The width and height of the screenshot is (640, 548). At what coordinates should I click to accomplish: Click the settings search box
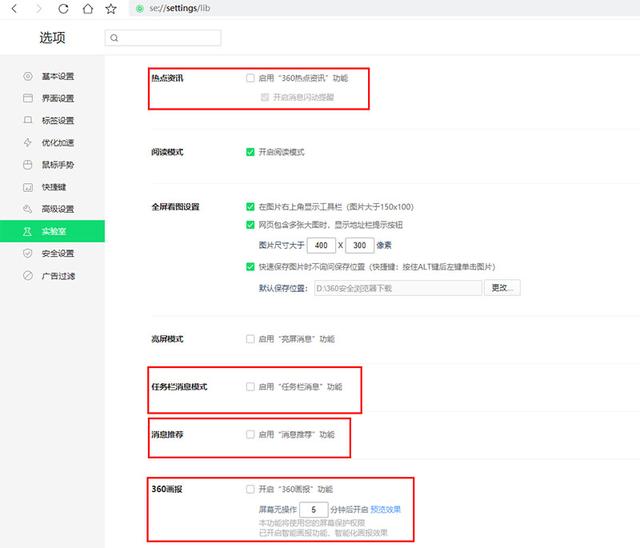pos(163,38)
